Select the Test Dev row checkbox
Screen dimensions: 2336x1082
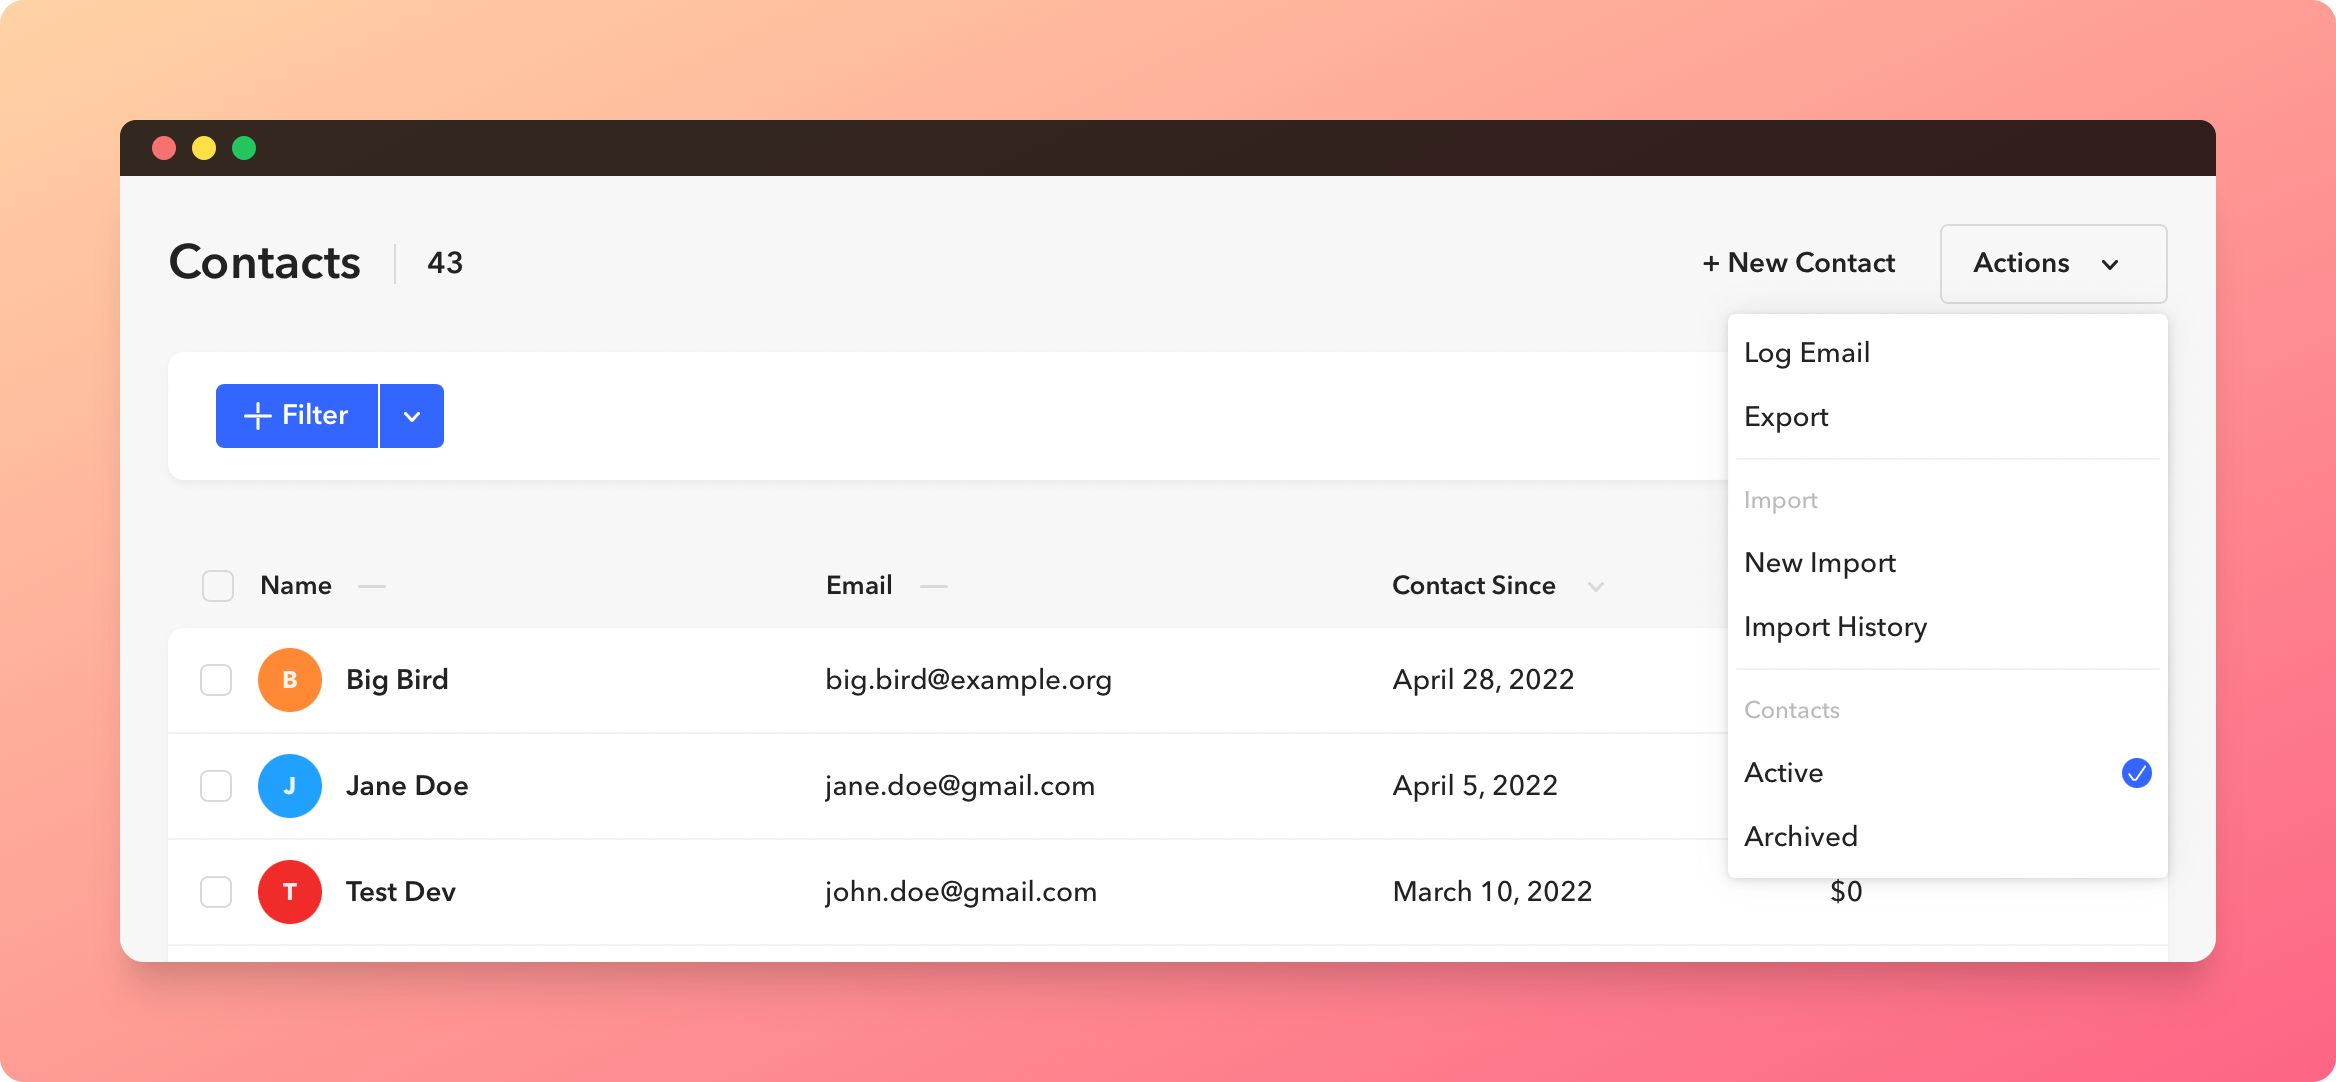(x=216, y=892)
